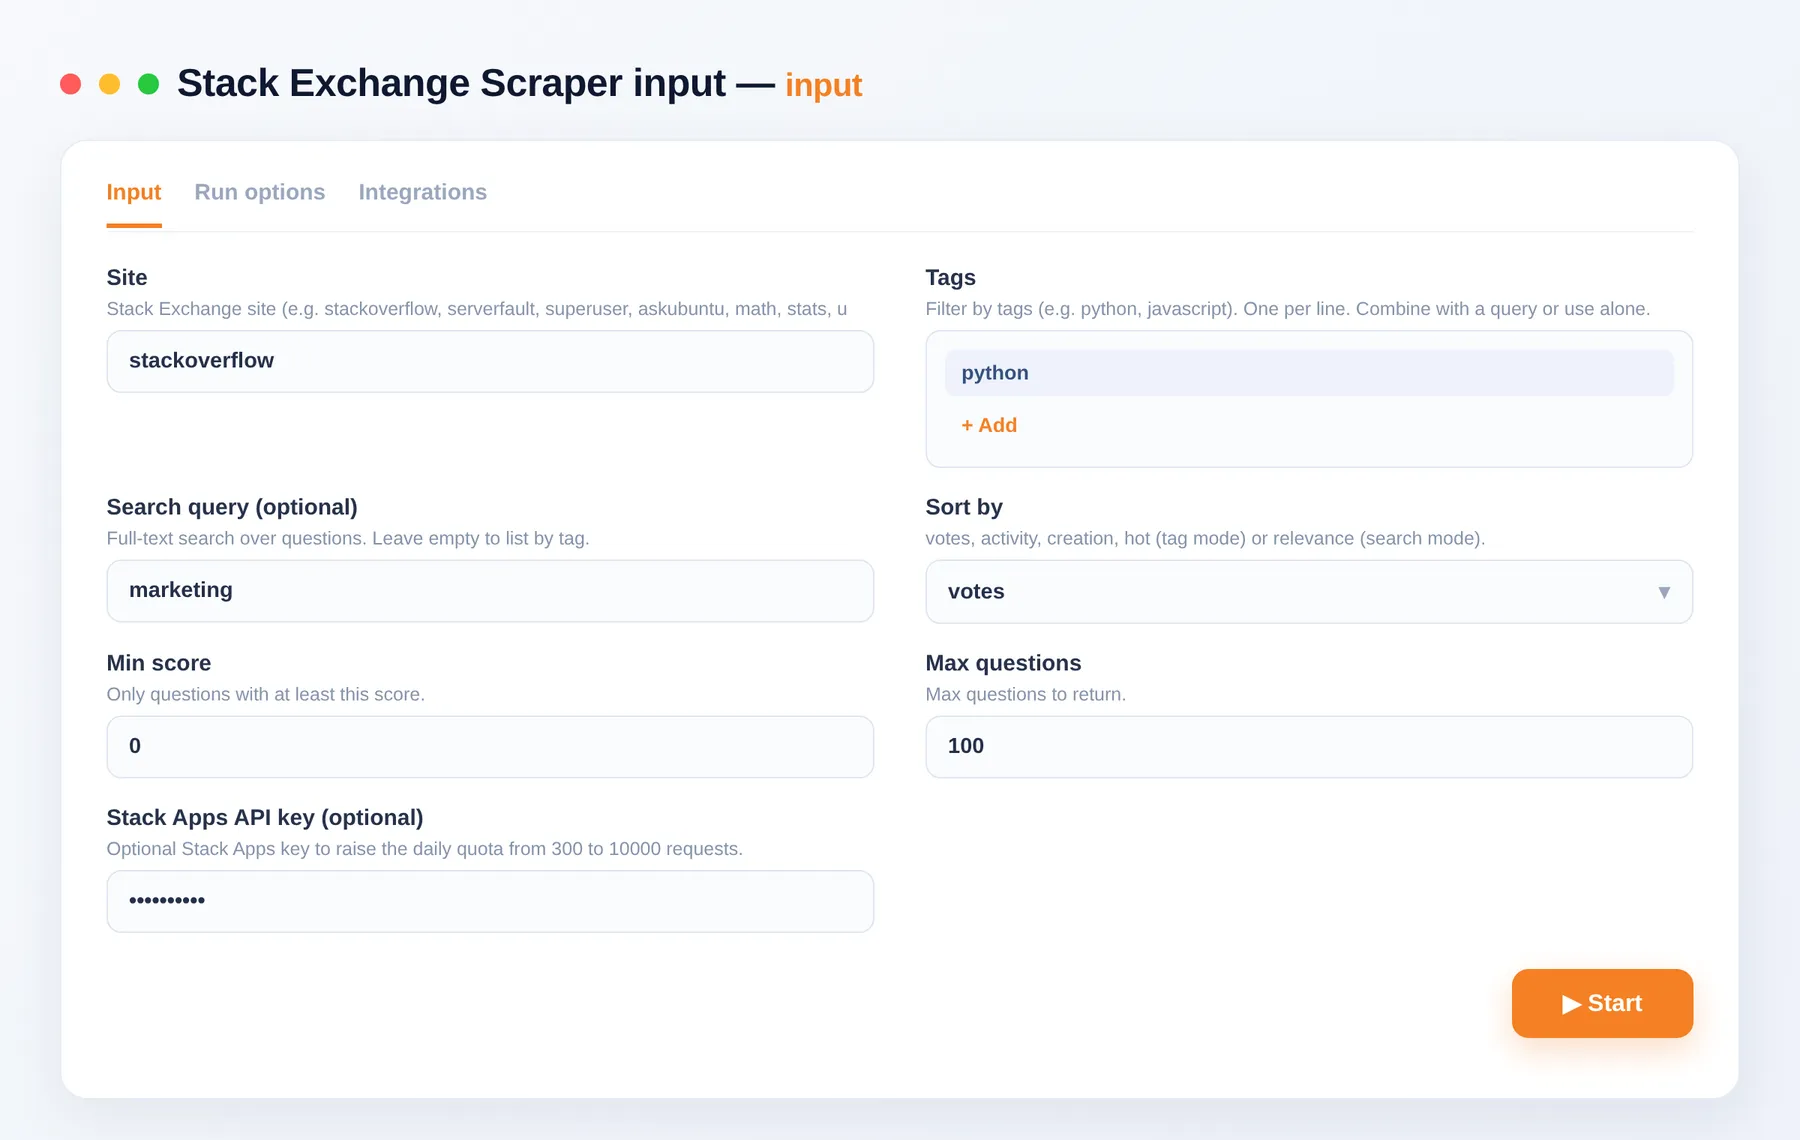Image resolution: width=1800 pixels, height=1140 pixels.
Task: Open the Sort by dropdown showing votes
Action: click(x=1309, y=592)
